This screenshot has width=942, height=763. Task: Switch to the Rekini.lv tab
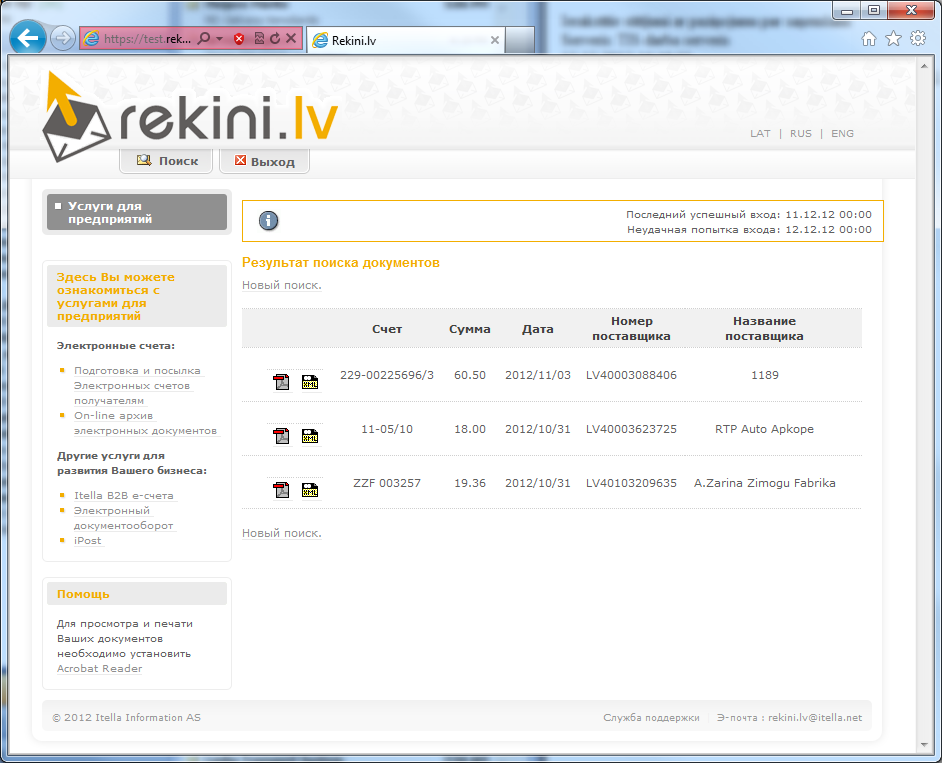(x=406, y=40)
